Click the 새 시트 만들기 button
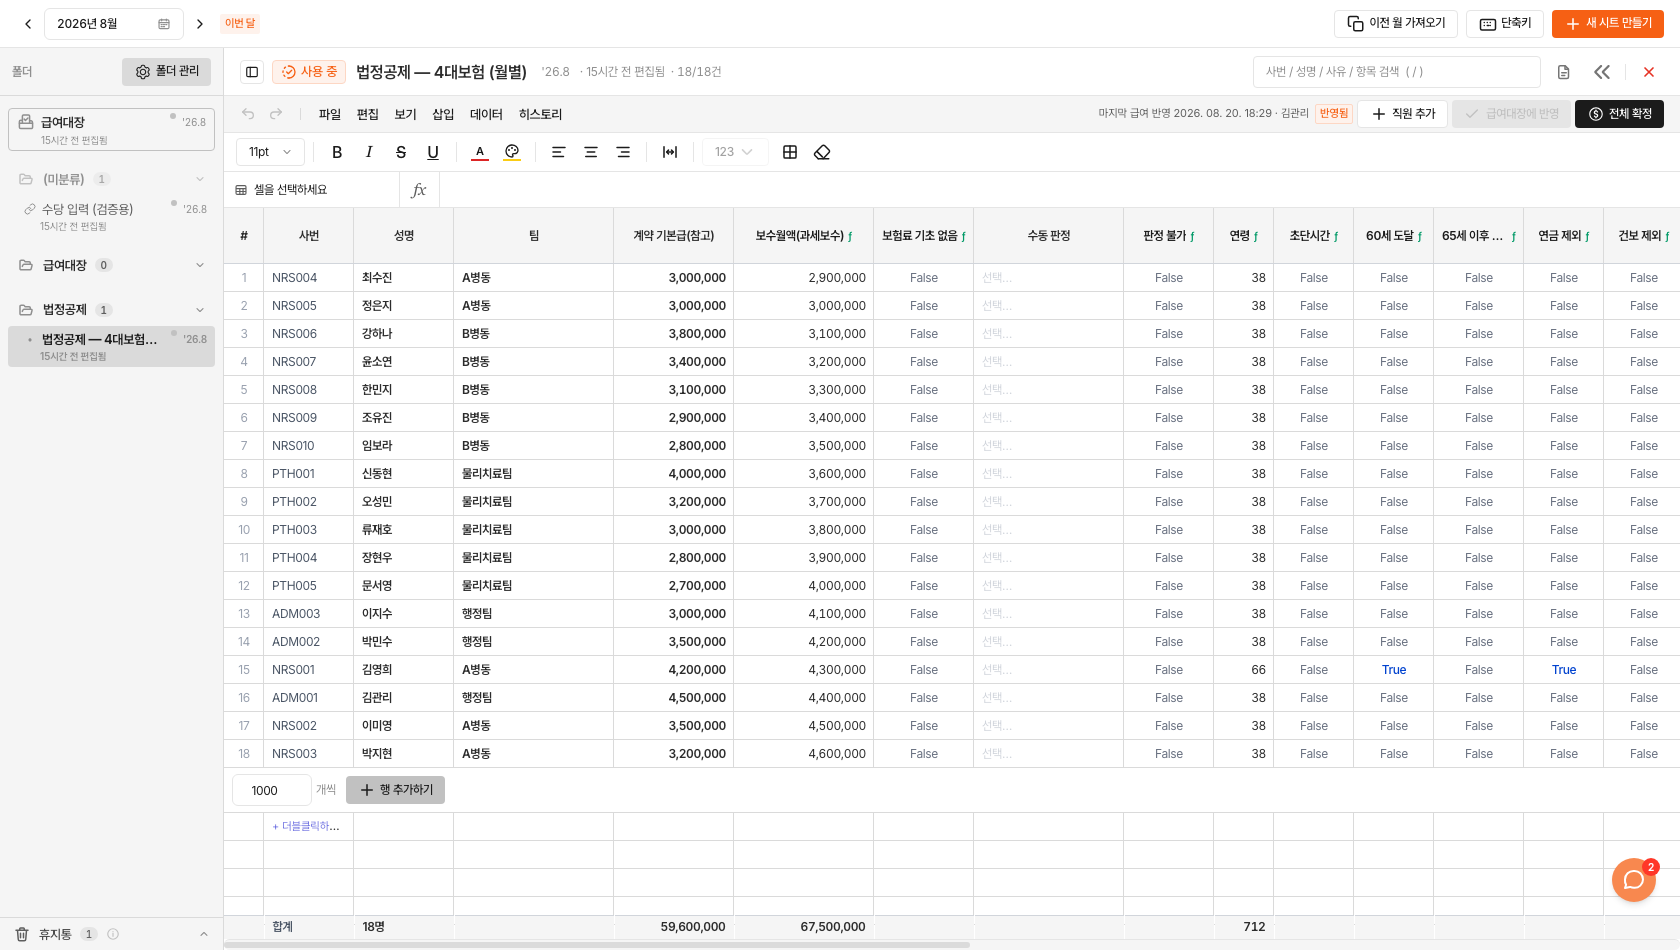1680x950 pixels. point(1608,24)
